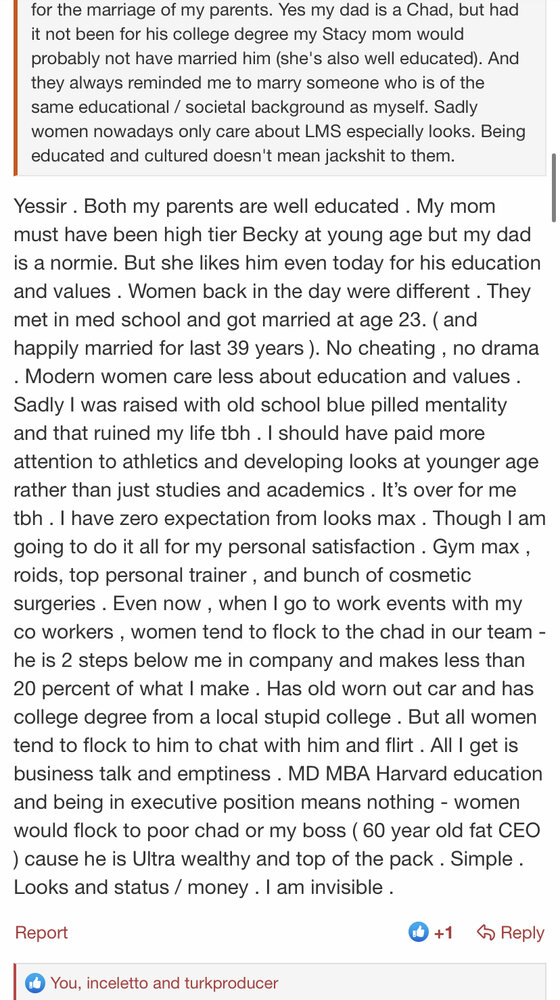Click the blue thumbs-up like icon
The height and width of the screenshot is (1000, 560).
[418, 932]
